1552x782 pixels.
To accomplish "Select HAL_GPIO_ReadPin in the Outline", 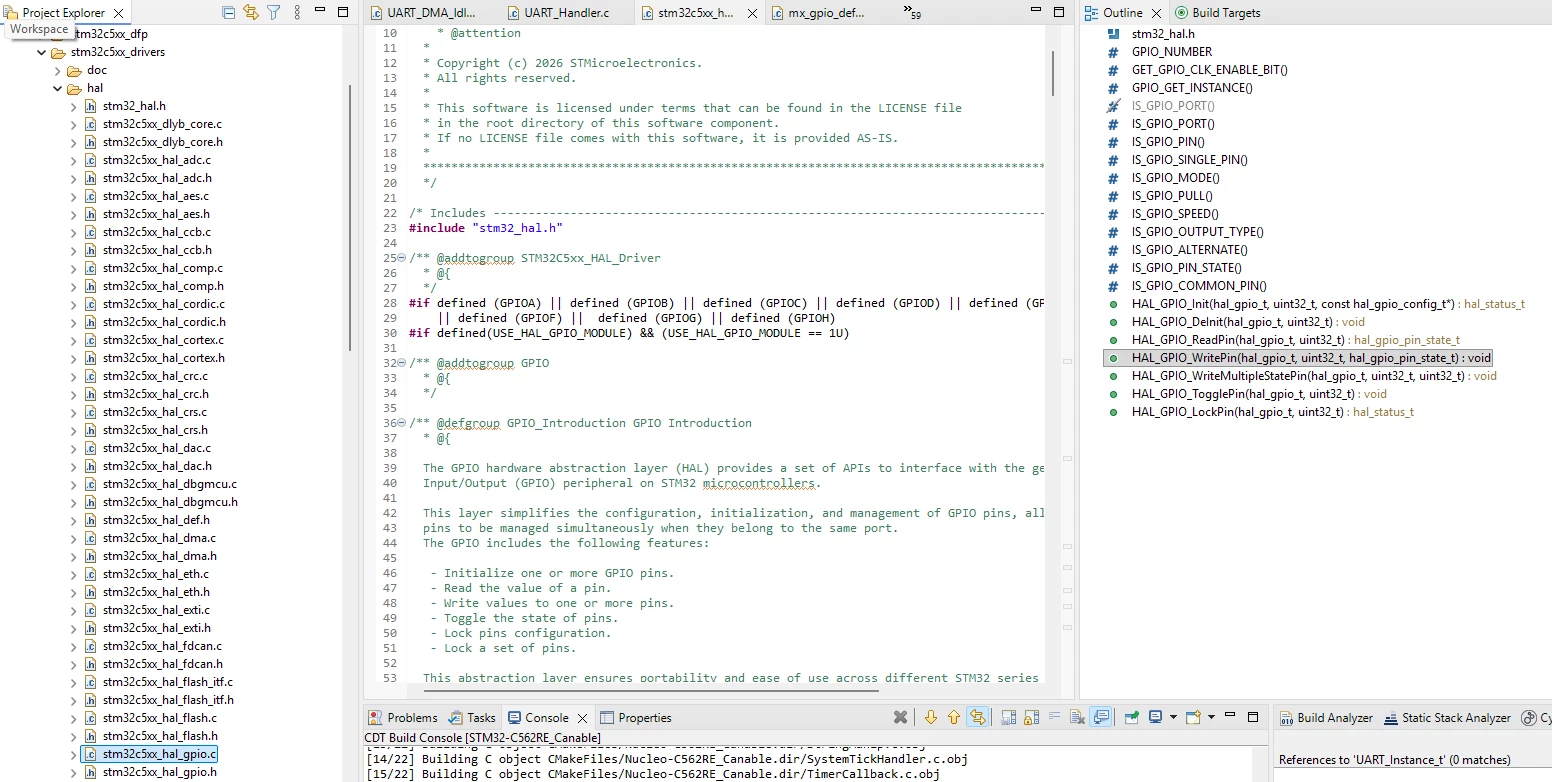I will pyautogui.click(x=1295, y=340).
